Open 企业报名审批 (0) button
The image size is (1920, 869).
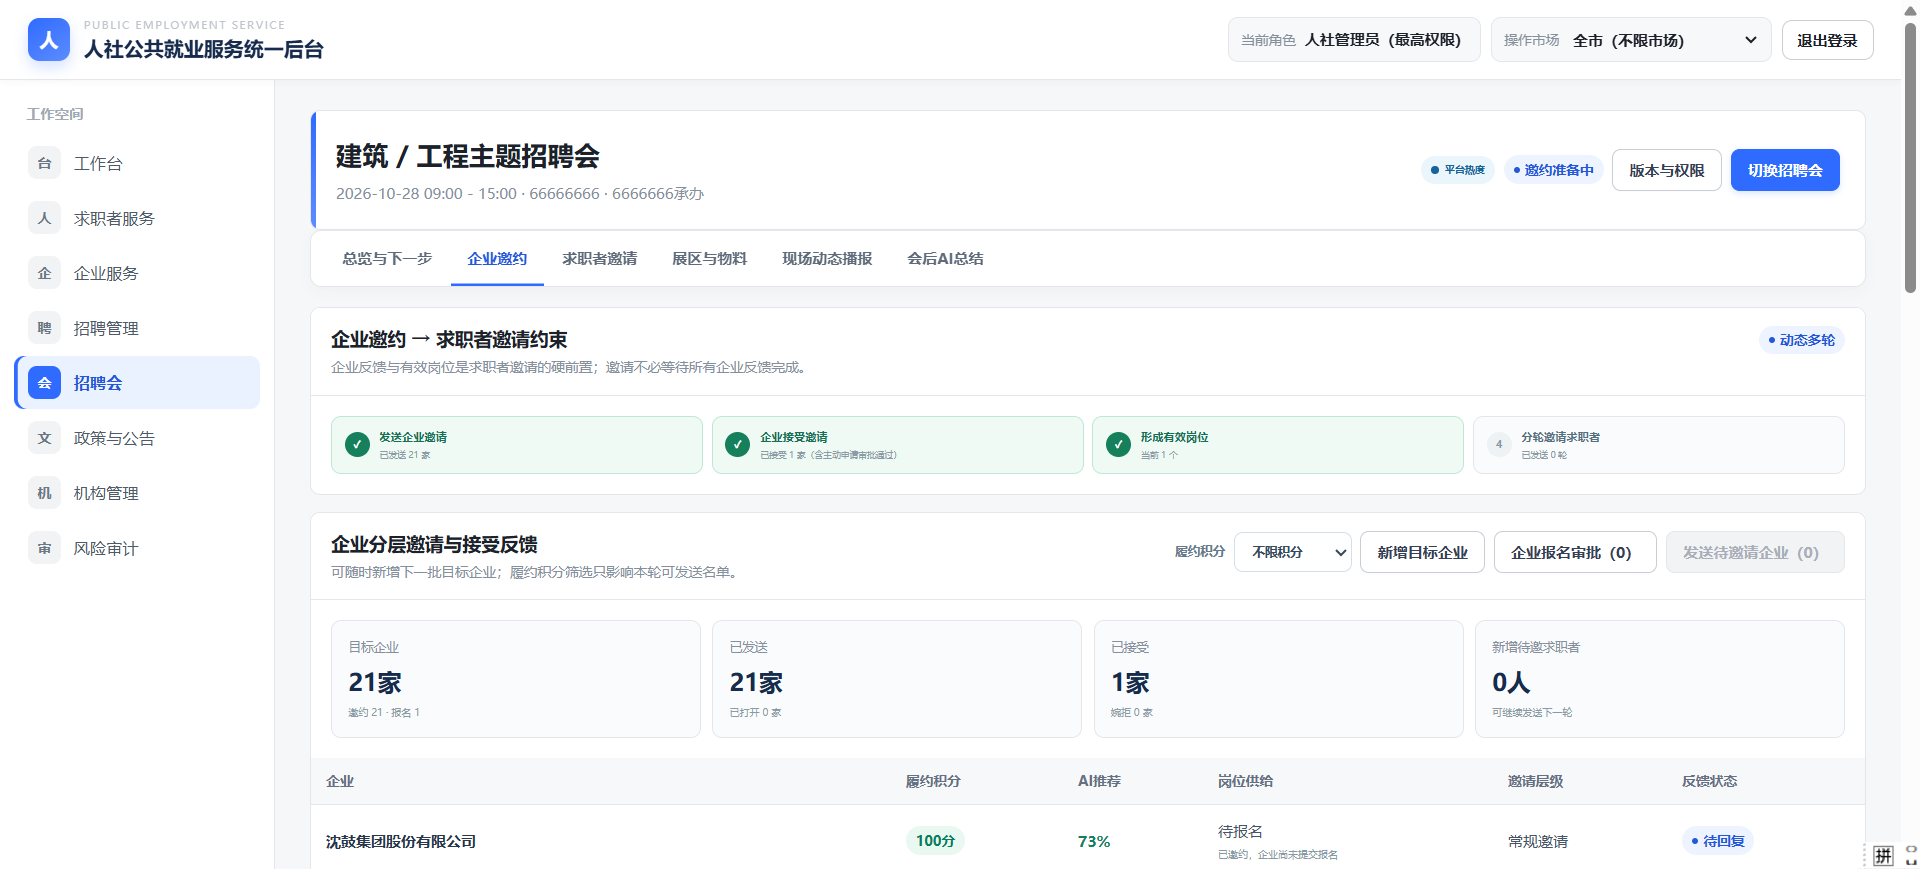[x=1575, y=552]
